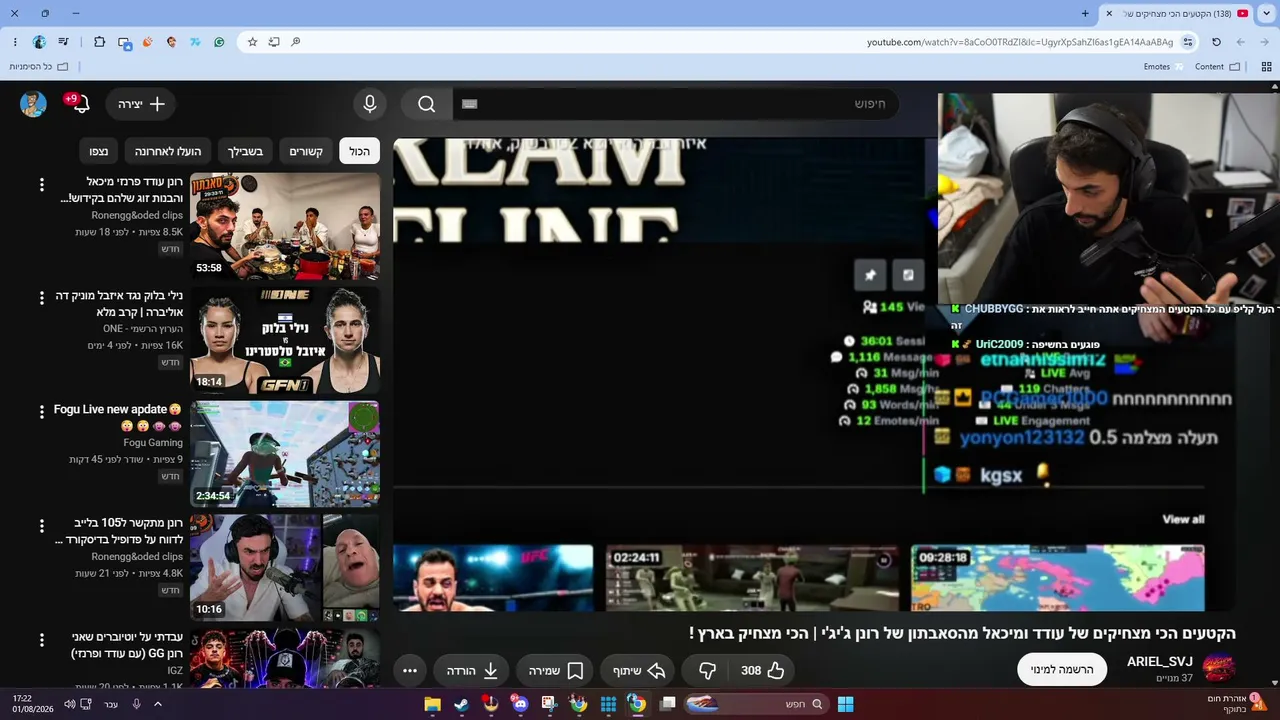Open the 53:58 video thumbnail
The image size is (1280, 720).
coord(285,226)
